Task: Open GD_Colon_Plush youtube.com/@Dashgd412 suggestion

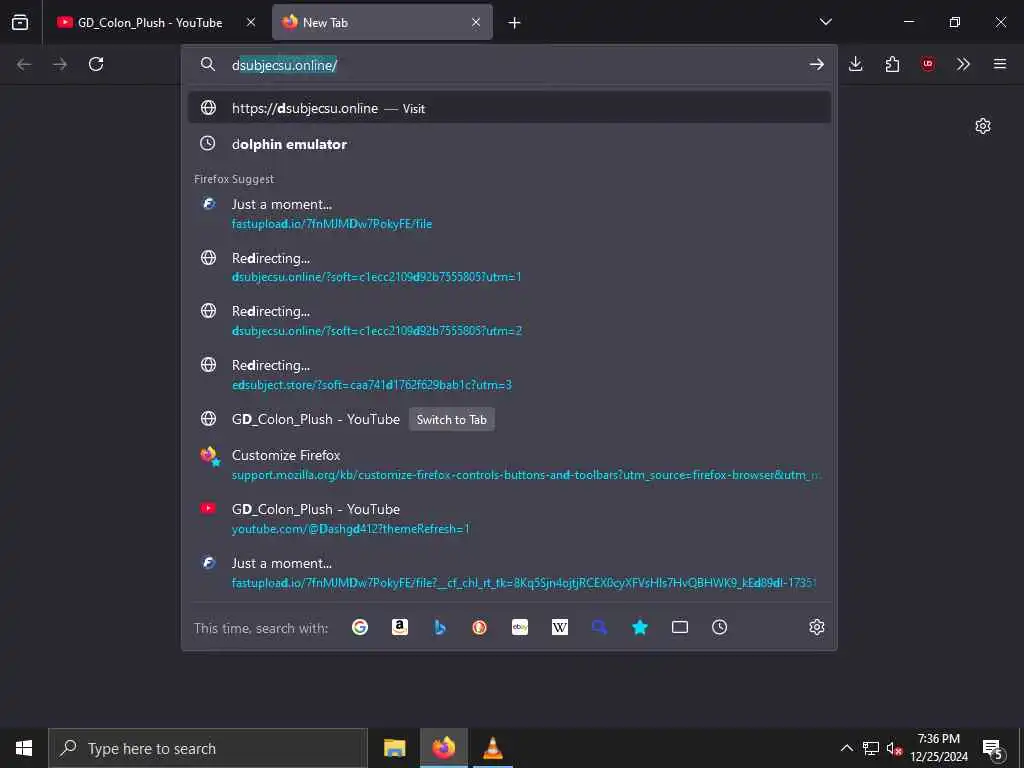Action: [x=509, y=519]
